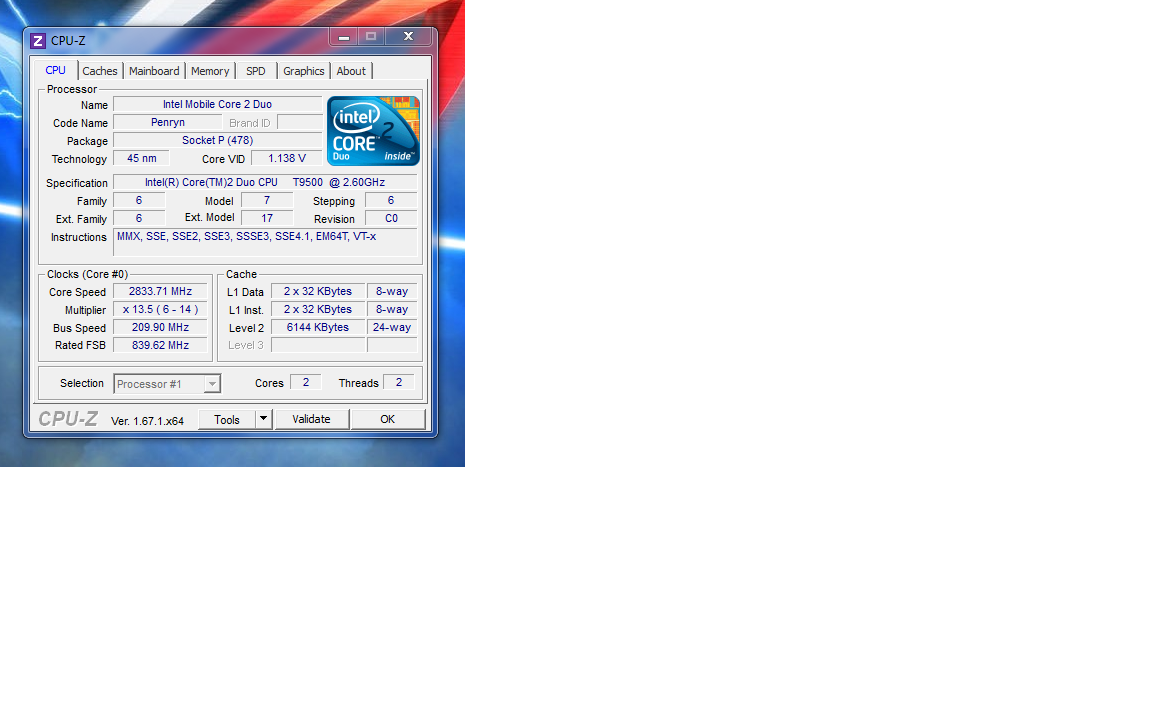Click the empty Level 3 cache field

pyautogui.click(x=318, y=345)
